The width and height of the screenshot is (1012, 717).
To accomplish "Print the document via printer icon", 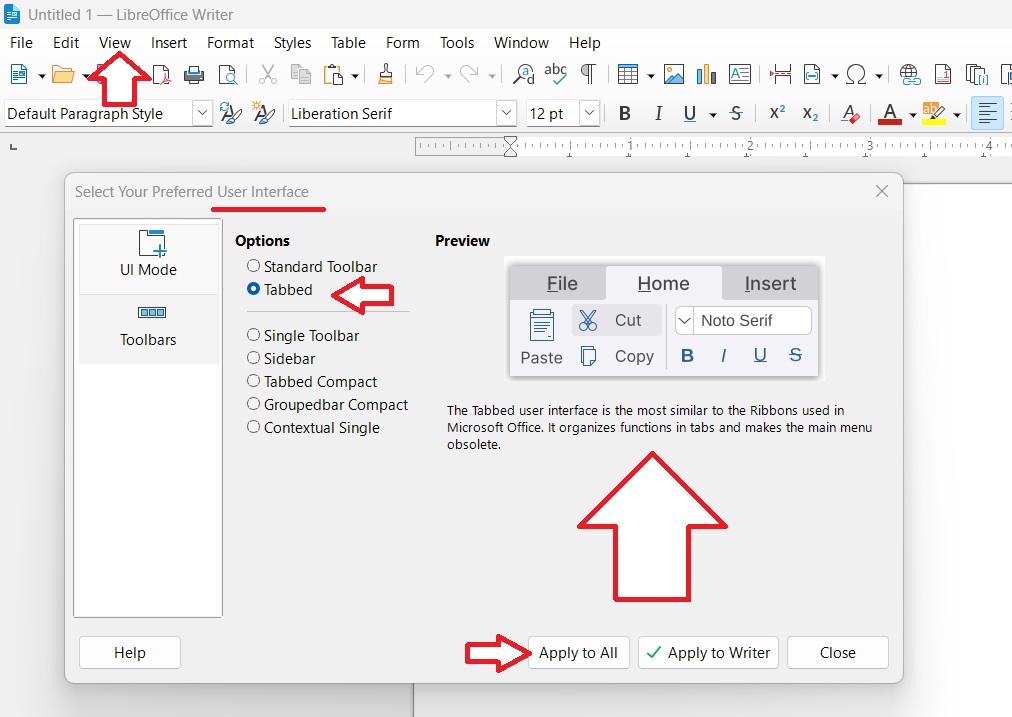I will click(194, 74).
